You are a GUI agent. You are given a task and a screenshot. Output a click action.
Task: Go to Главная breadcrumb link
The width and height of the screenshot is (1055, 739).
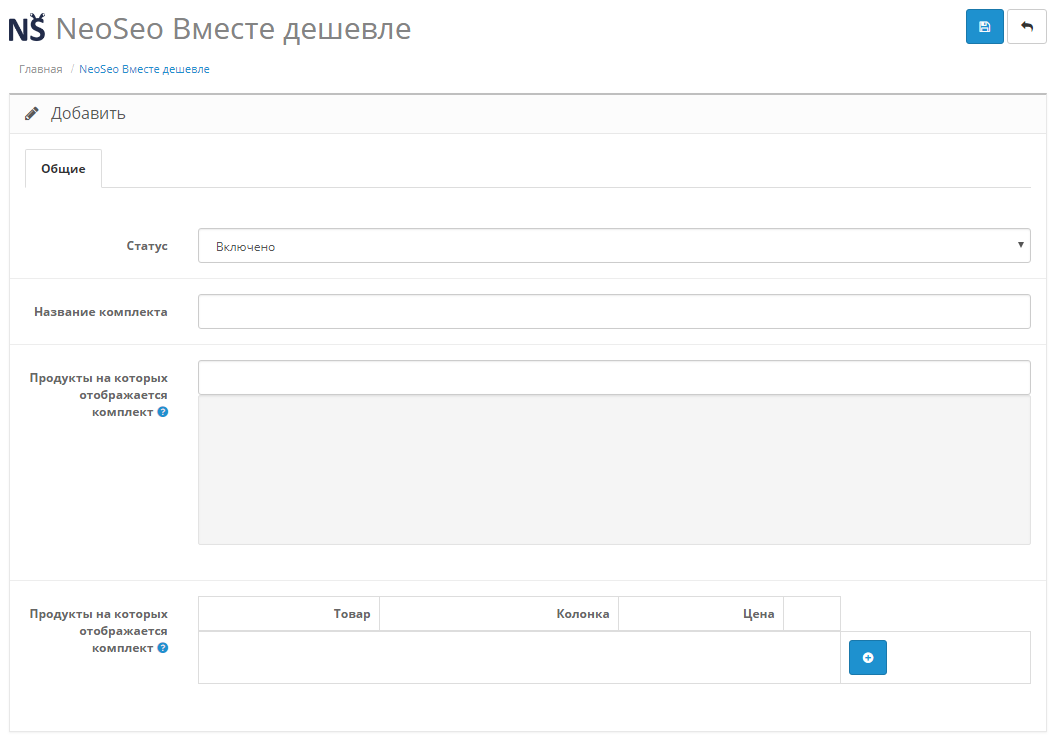(40, 69)
